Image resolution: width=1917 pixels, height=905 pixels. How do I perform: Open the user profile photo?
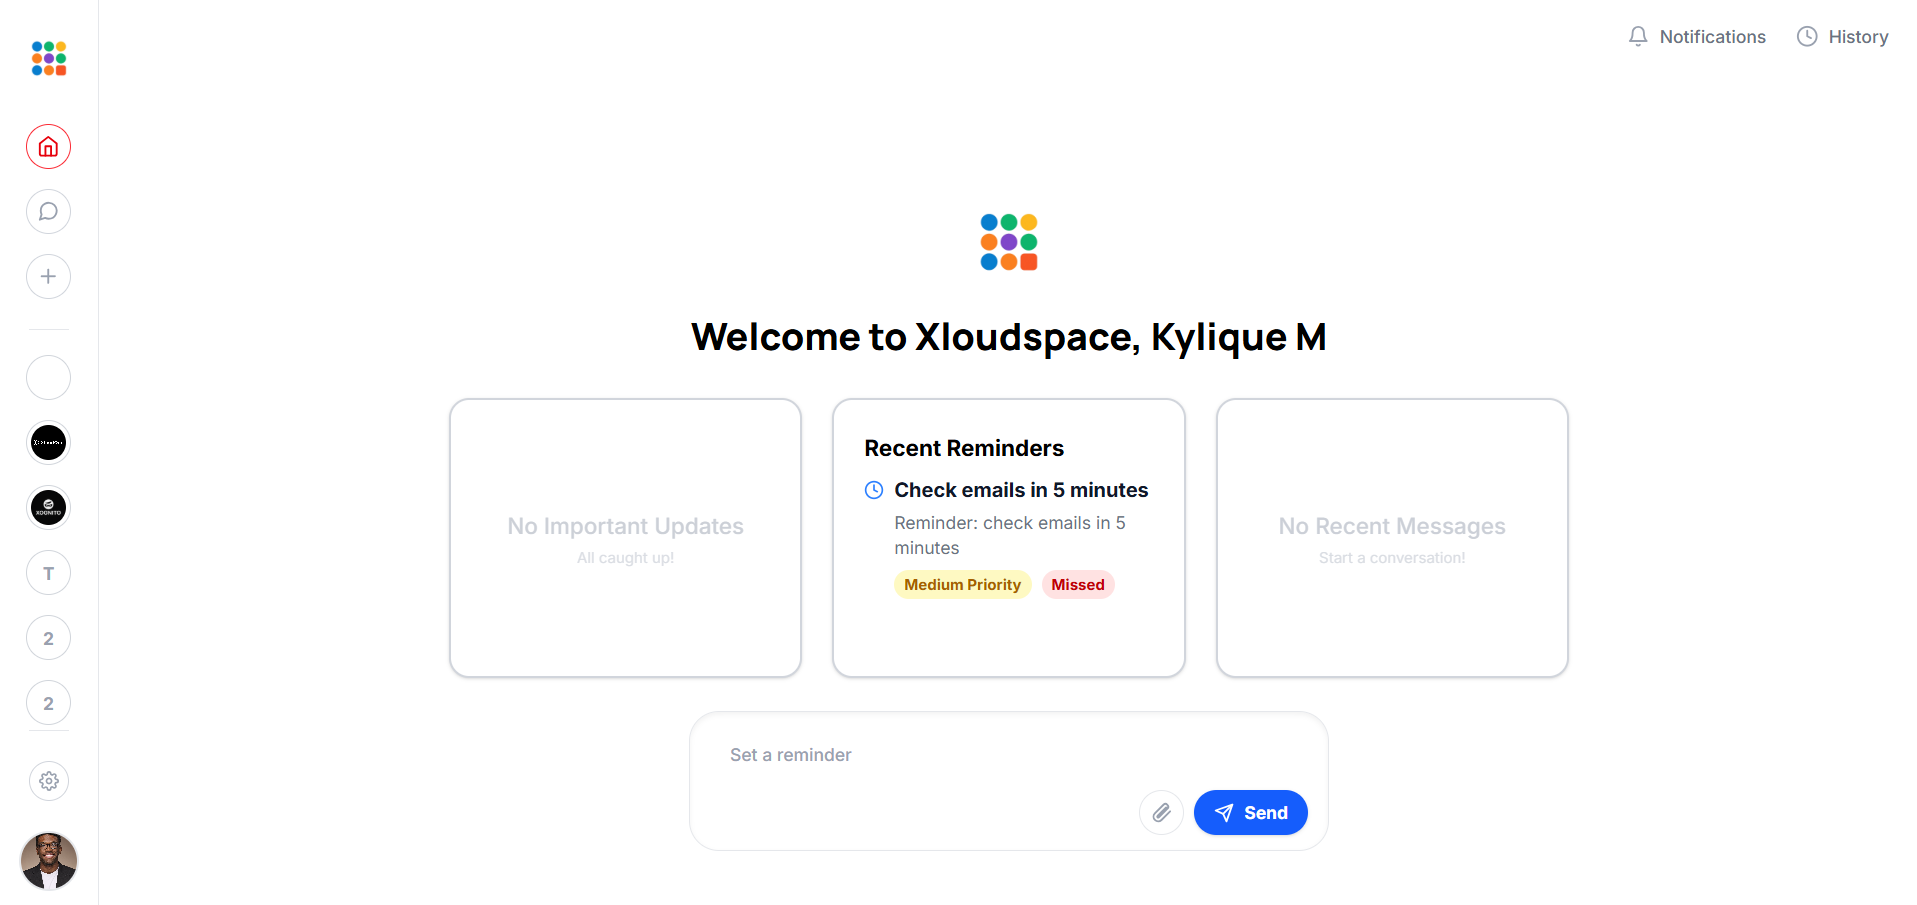(x=49, y=861)
